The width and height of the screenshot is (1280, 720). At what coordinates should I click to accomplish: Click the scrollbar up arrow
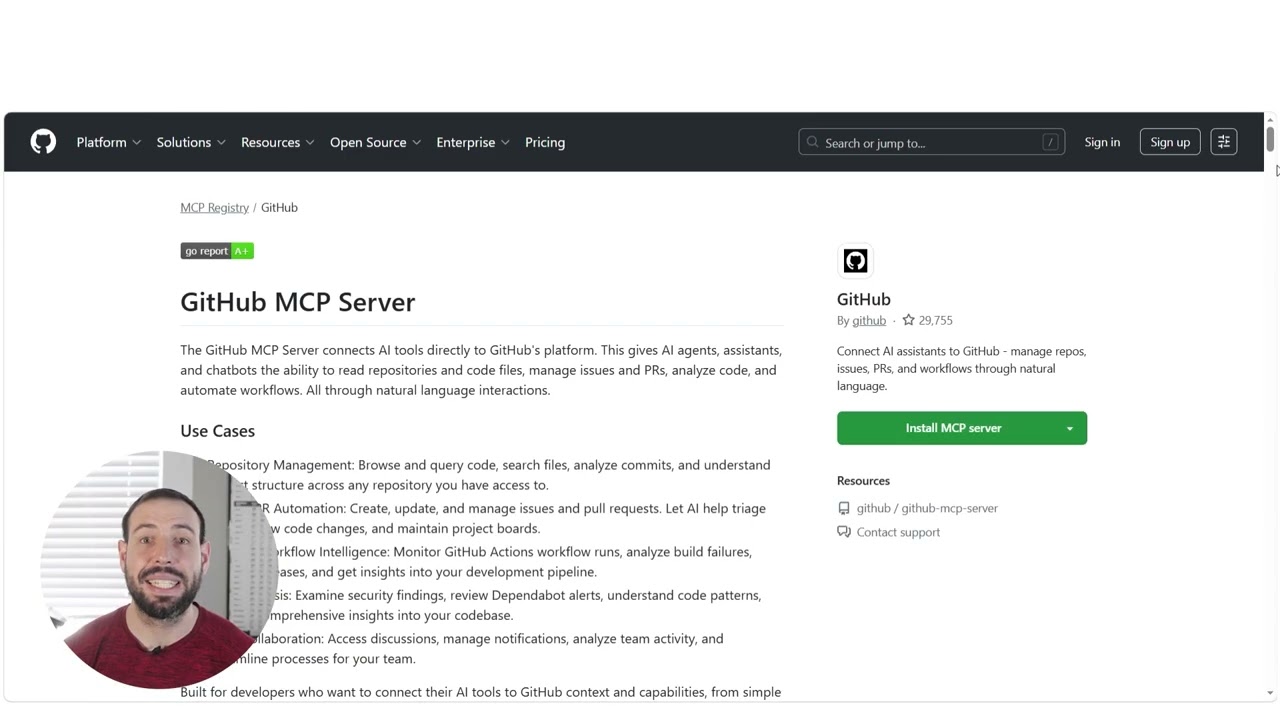click(1270, 119)
